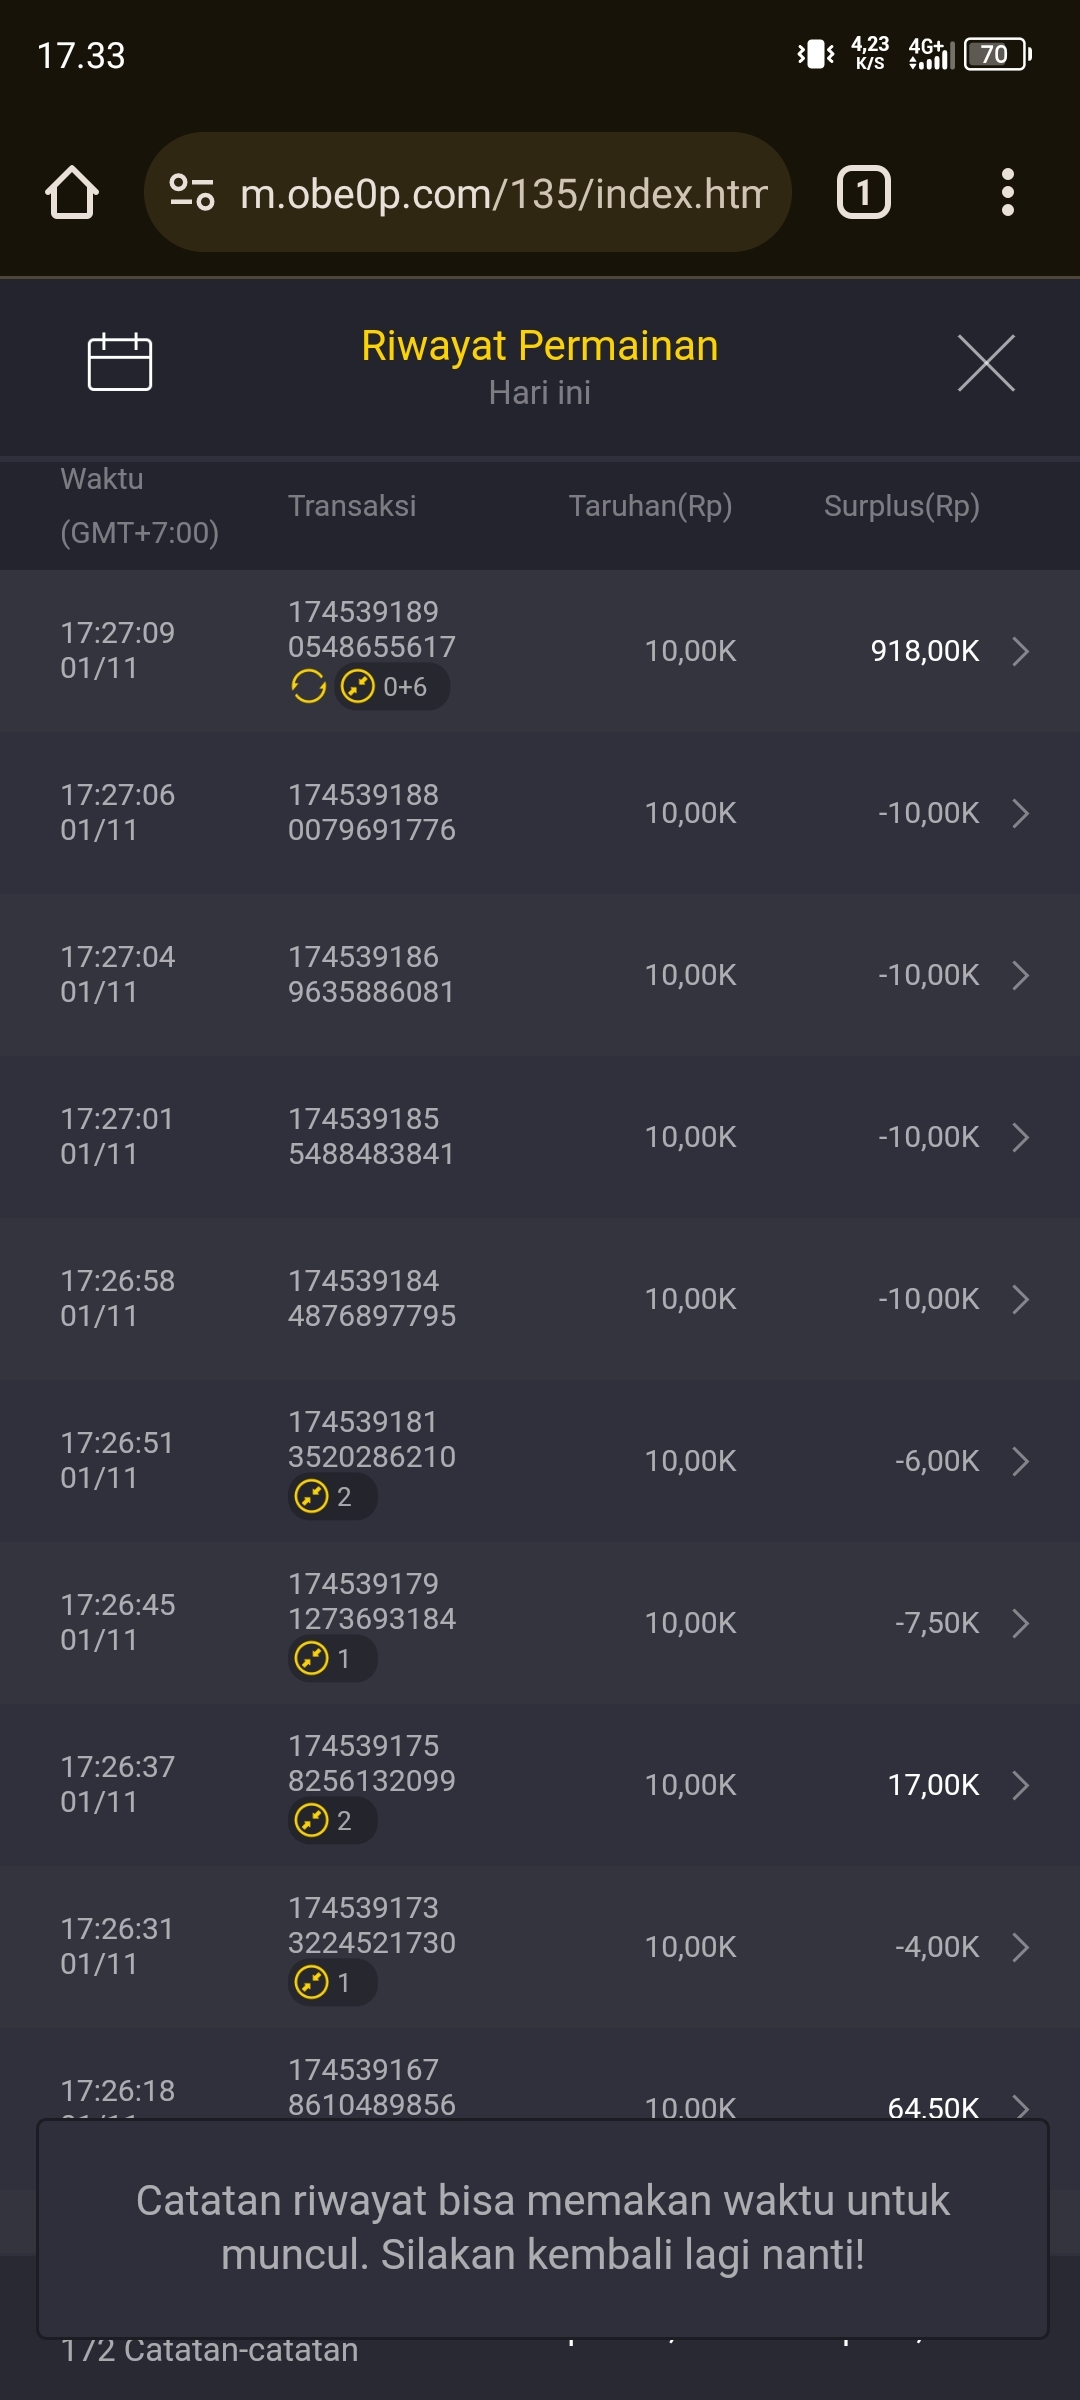
Task: Open the browser tab switcher showing 1
Action: 863,192
